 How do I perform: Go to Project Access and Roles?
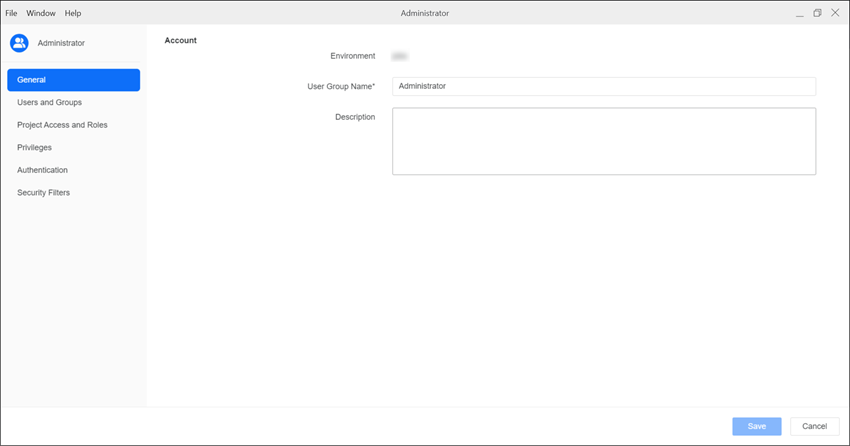click(x=62, y=125)
